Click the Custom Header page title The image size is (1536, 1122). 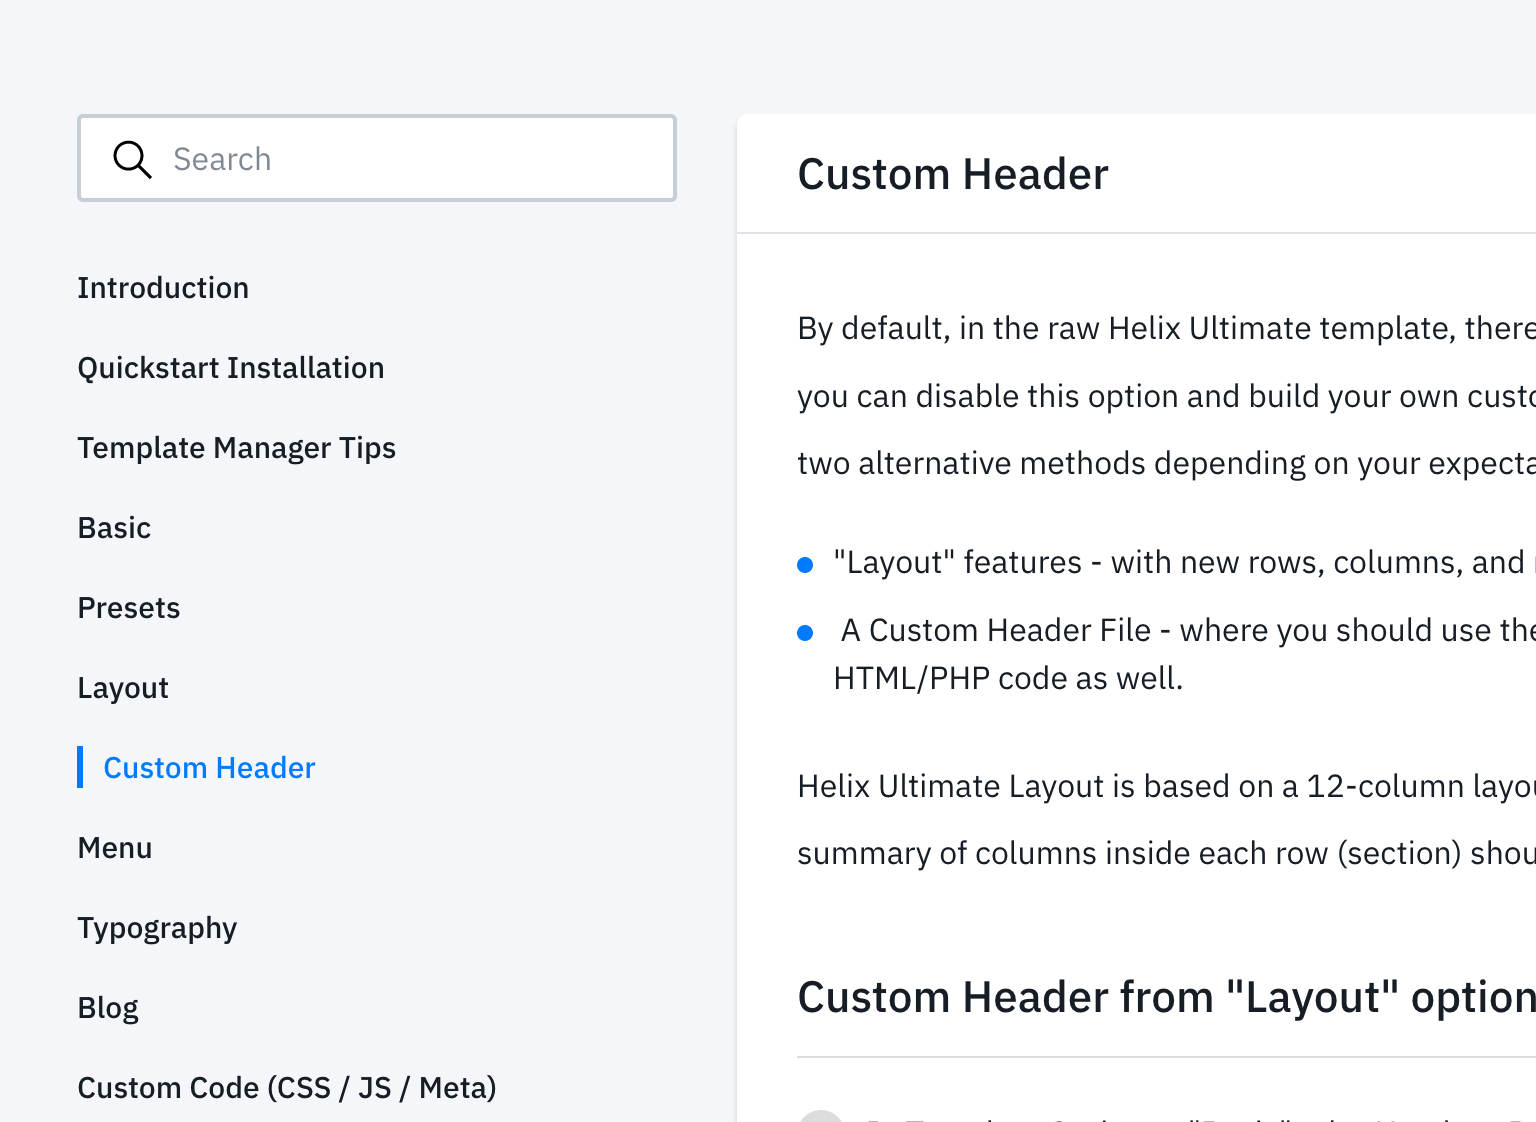tap(953, 173)
